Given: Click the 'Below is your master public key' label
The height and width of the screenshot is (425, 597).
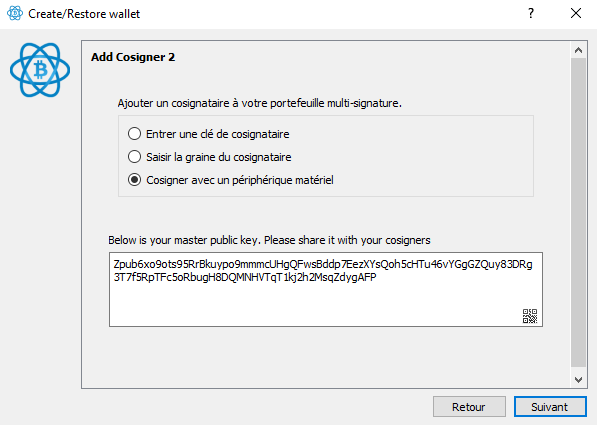Looking at the screenshot, I should 269,240.
